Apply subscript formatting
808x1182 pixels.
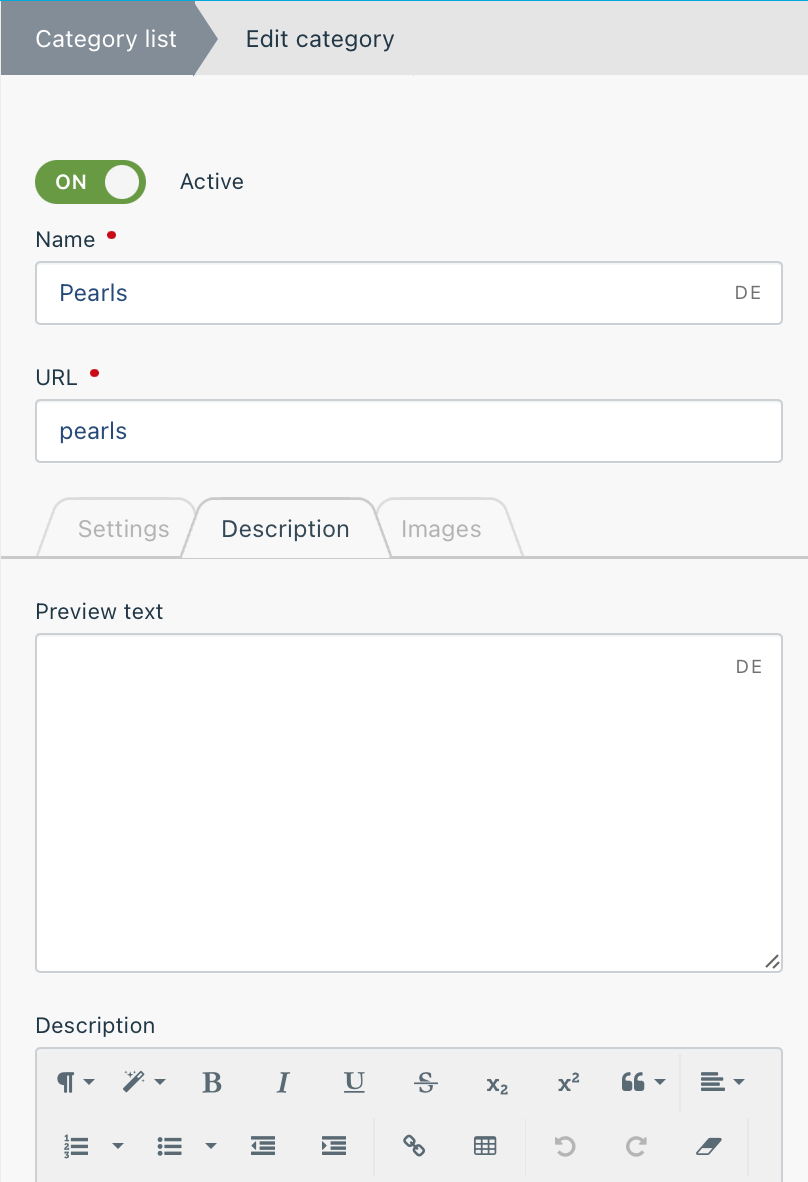tap(497, 1082)
